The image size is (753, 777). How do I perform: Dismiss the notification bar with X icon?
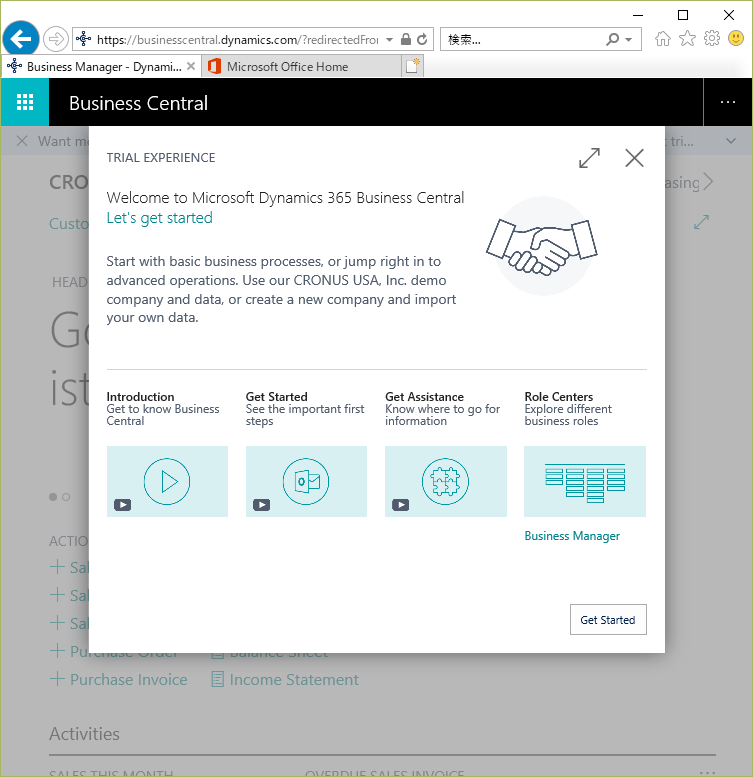(x=22, y=141)
